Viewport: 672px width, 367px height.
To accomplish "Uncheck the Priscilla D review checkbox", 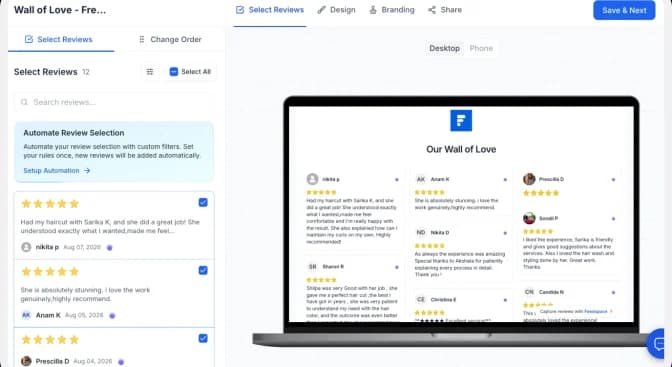I will (203, 338).
